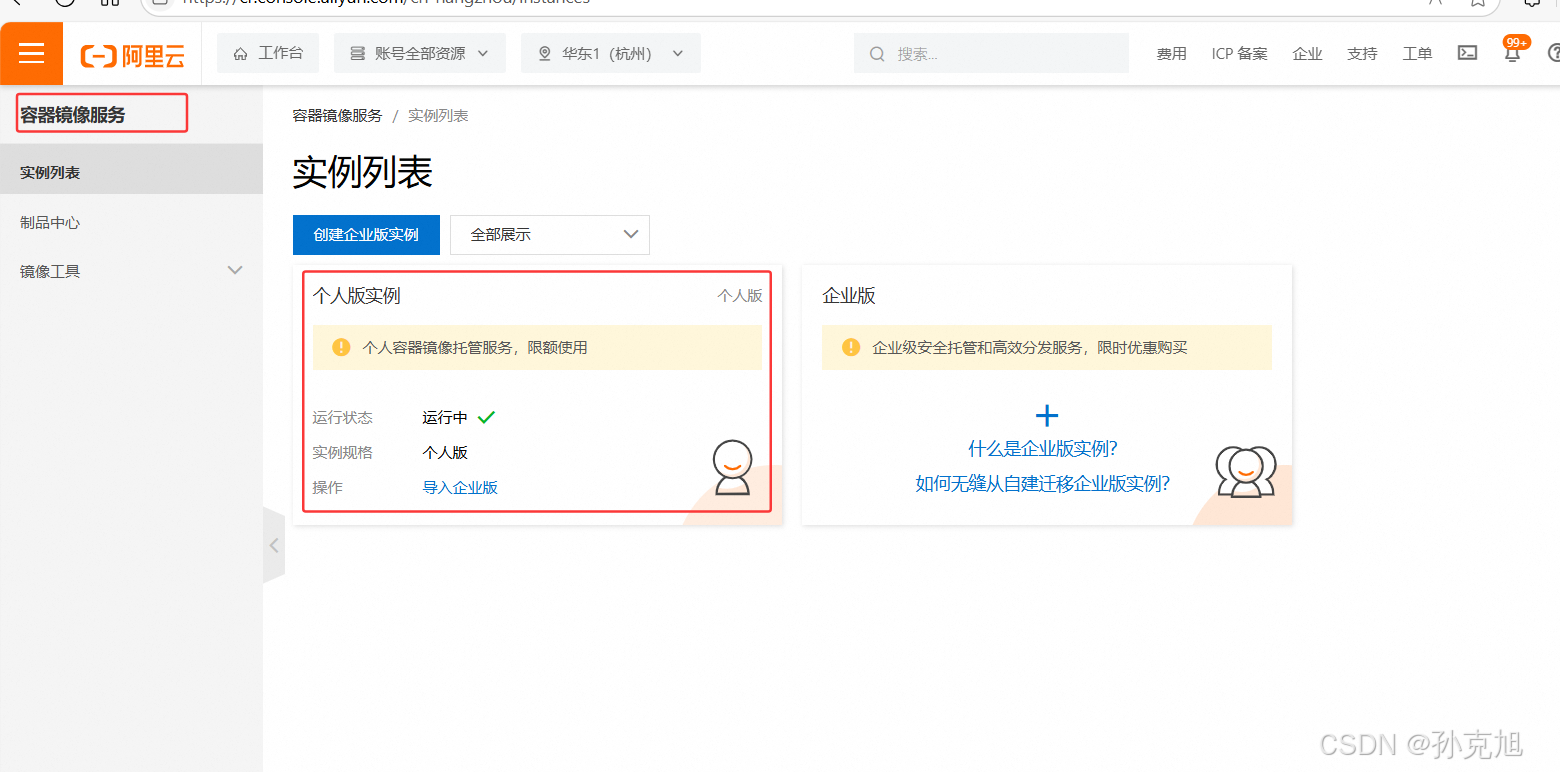The width and height of the screenshot is (1560, 772).
Task: Click the search magnifier icon
Action: tap(877, 54)
